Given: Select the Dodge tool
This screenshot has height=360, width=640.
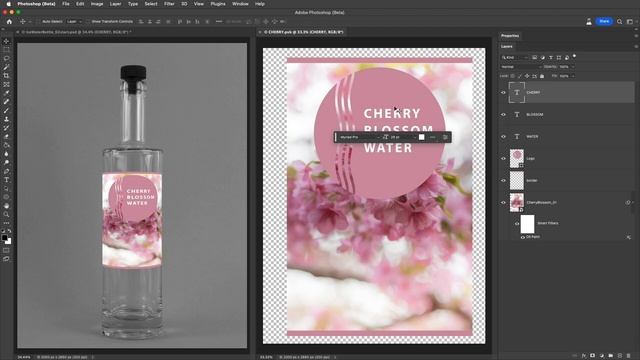Looking at the screenshot, I should [6, 162].
